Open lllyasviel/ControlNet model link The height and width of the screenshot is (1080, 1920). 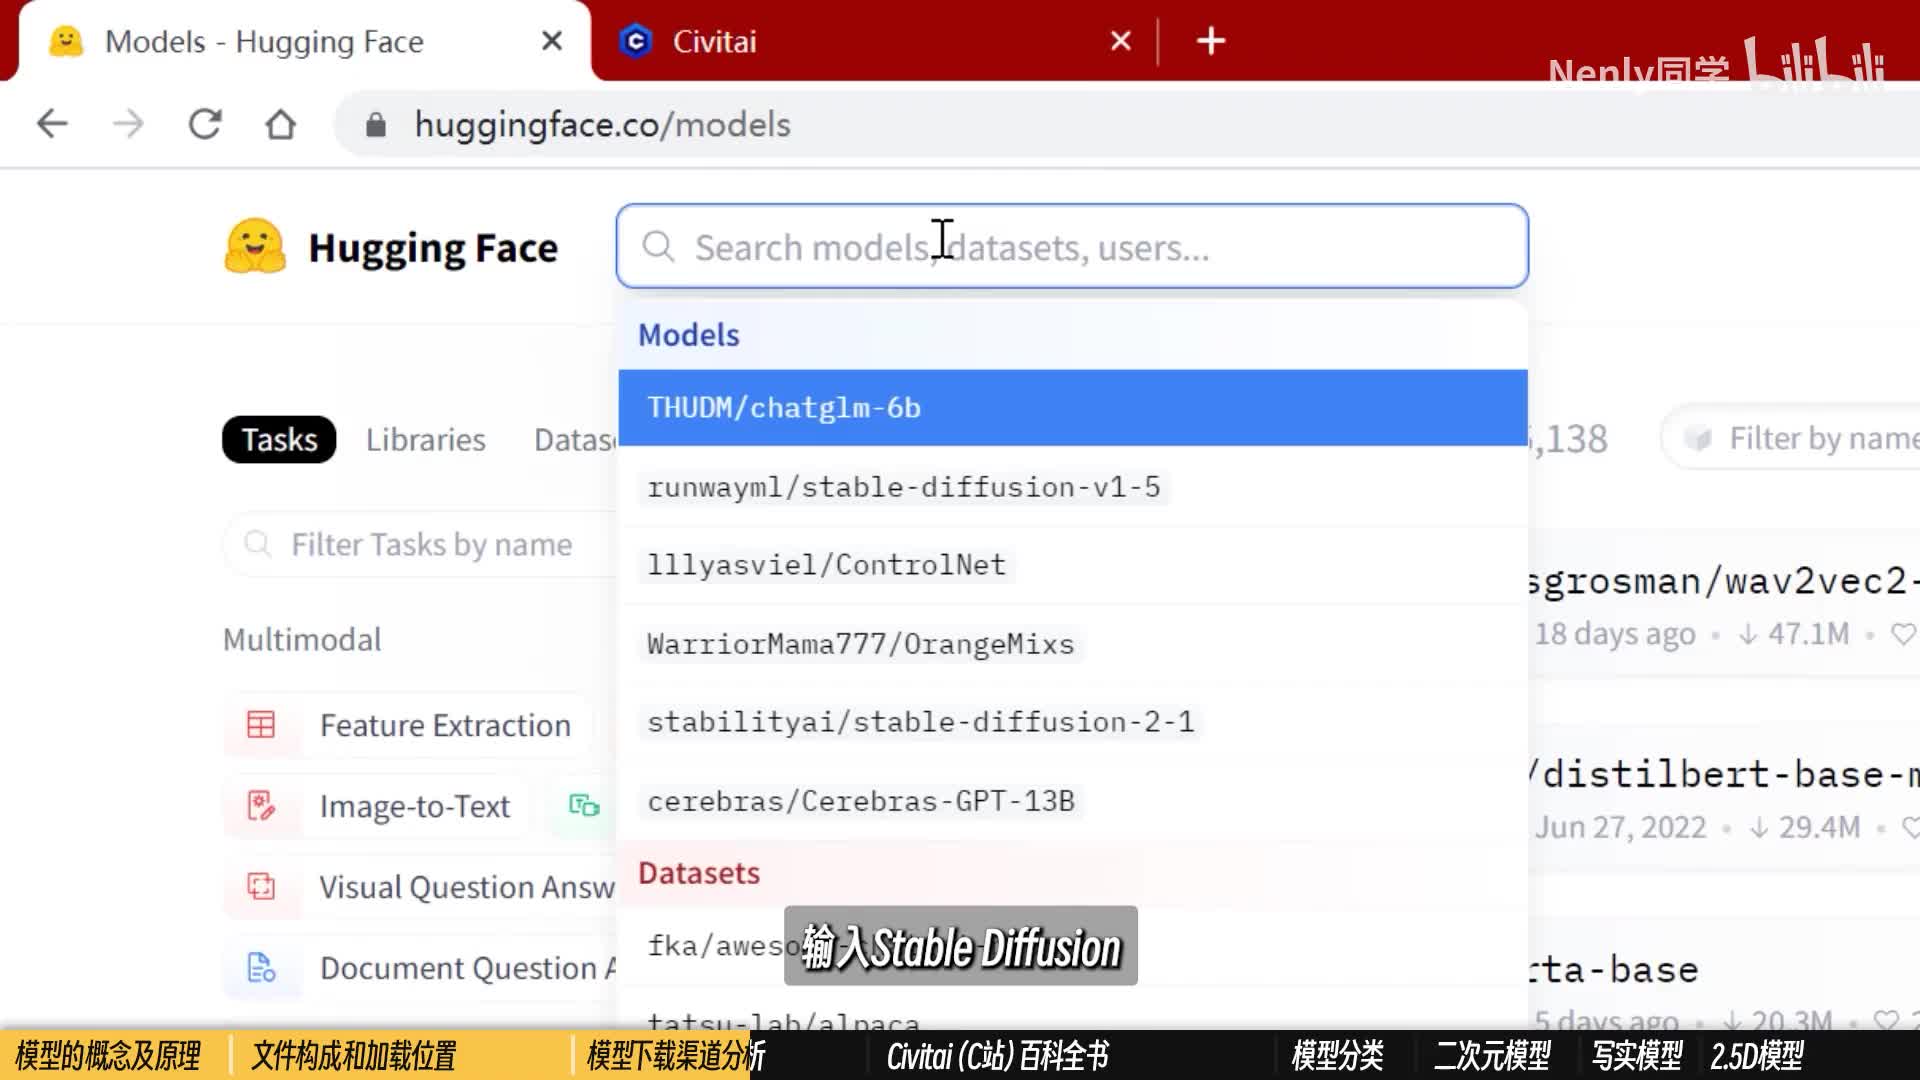[x=826, y=565]
